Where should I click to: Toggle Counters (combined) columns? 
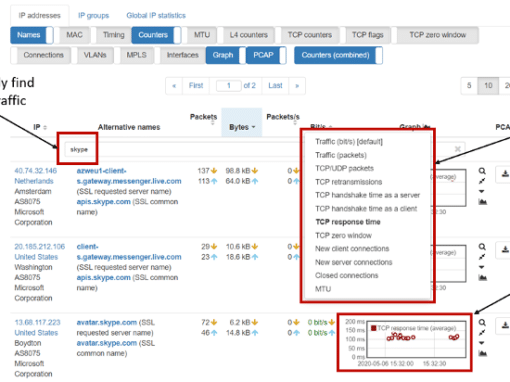338,55
